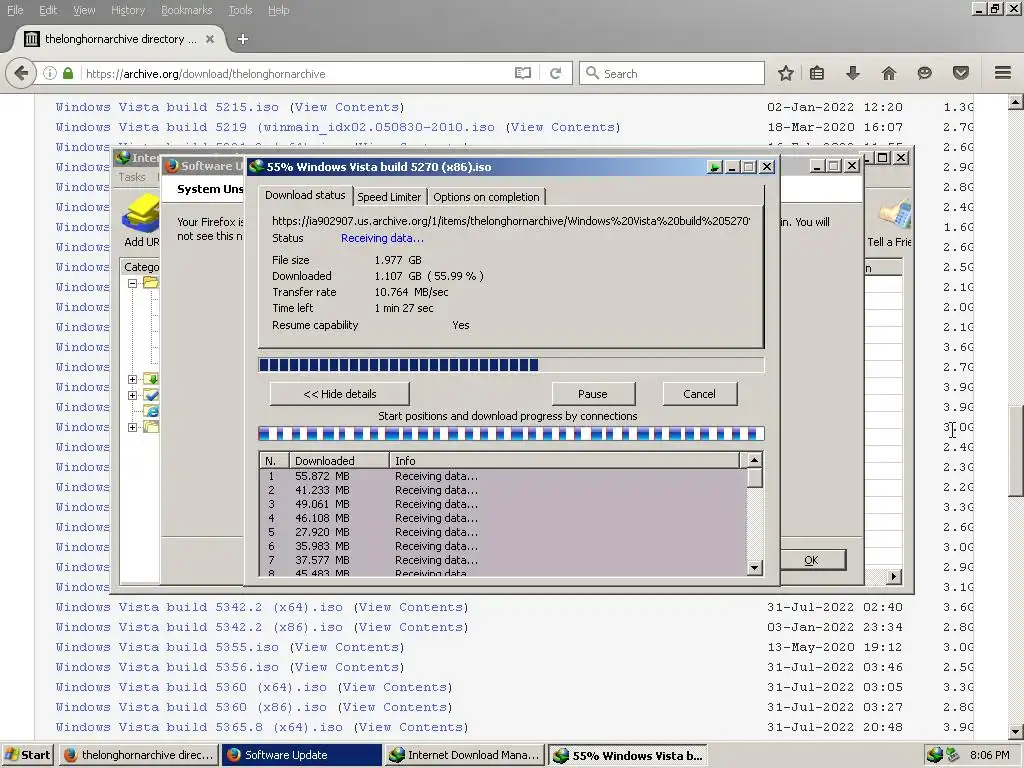Image resolution: width=1024 pixels, height=768 pixels.
Task: Open site information icon in address bar
Action: [x=50, y=73]
